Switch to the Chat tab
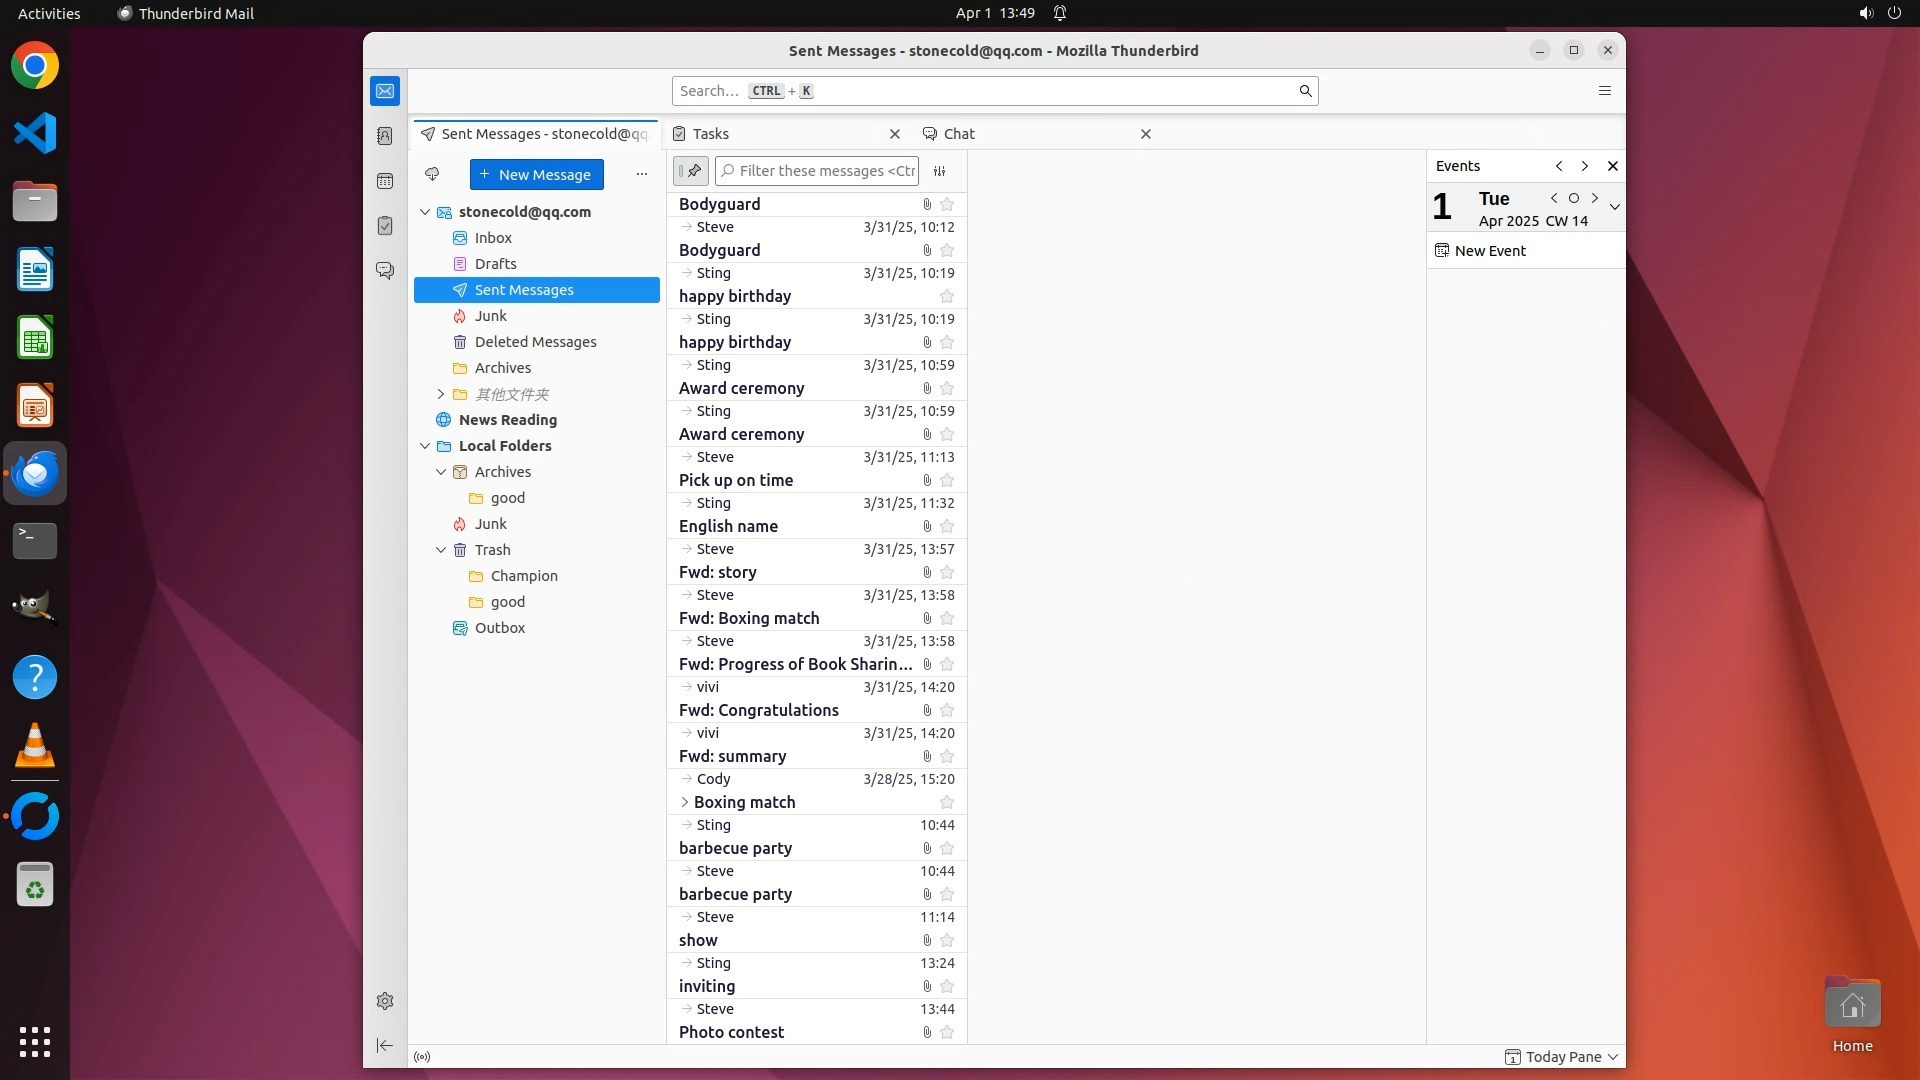Image resolution: width=1920 pixels, height=1080 pixels. coord(958,134)
